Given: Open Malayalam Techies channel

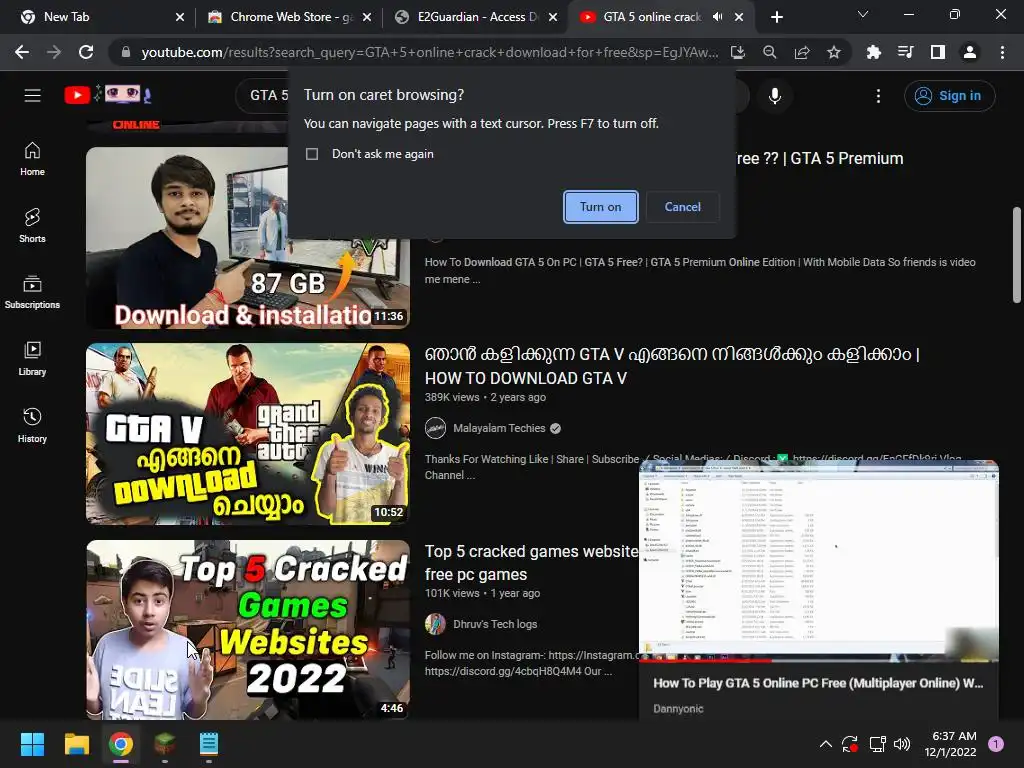Looking at the screenshot, I should tap(499, 428).
